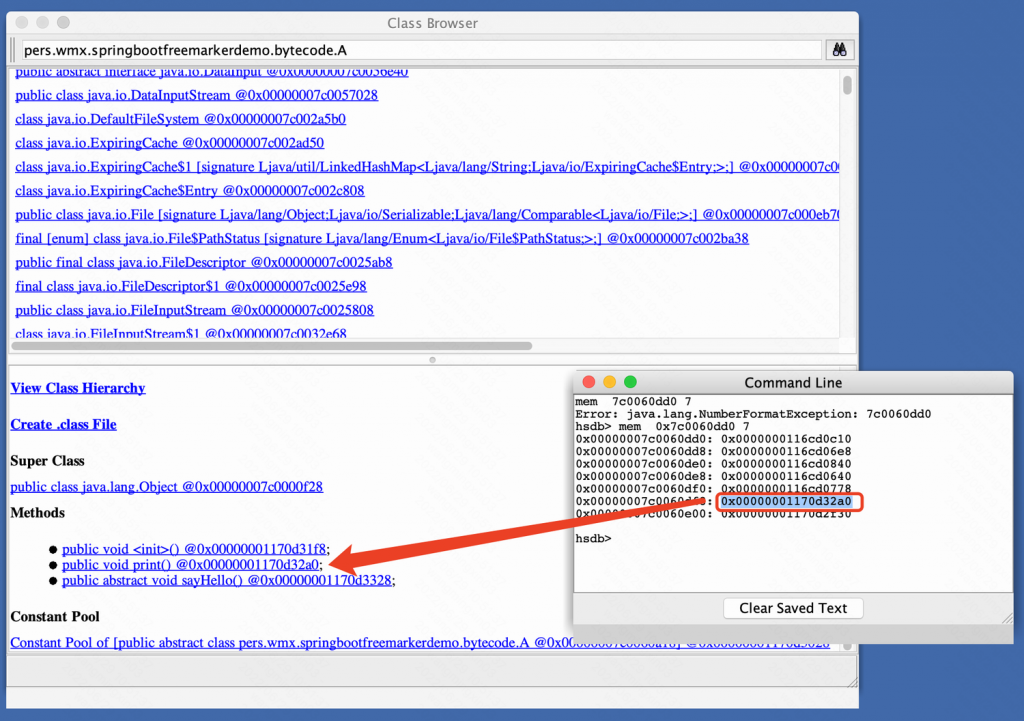Click View Class Hierarchy link

(77, 388)
